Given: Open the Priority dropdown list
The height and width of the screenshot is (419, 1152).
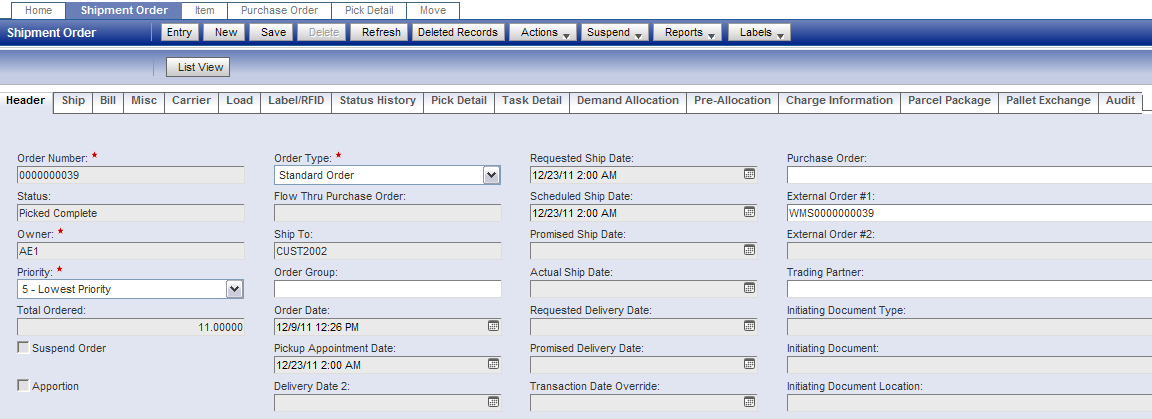Looking at the screenshot, I should [235, 289].
